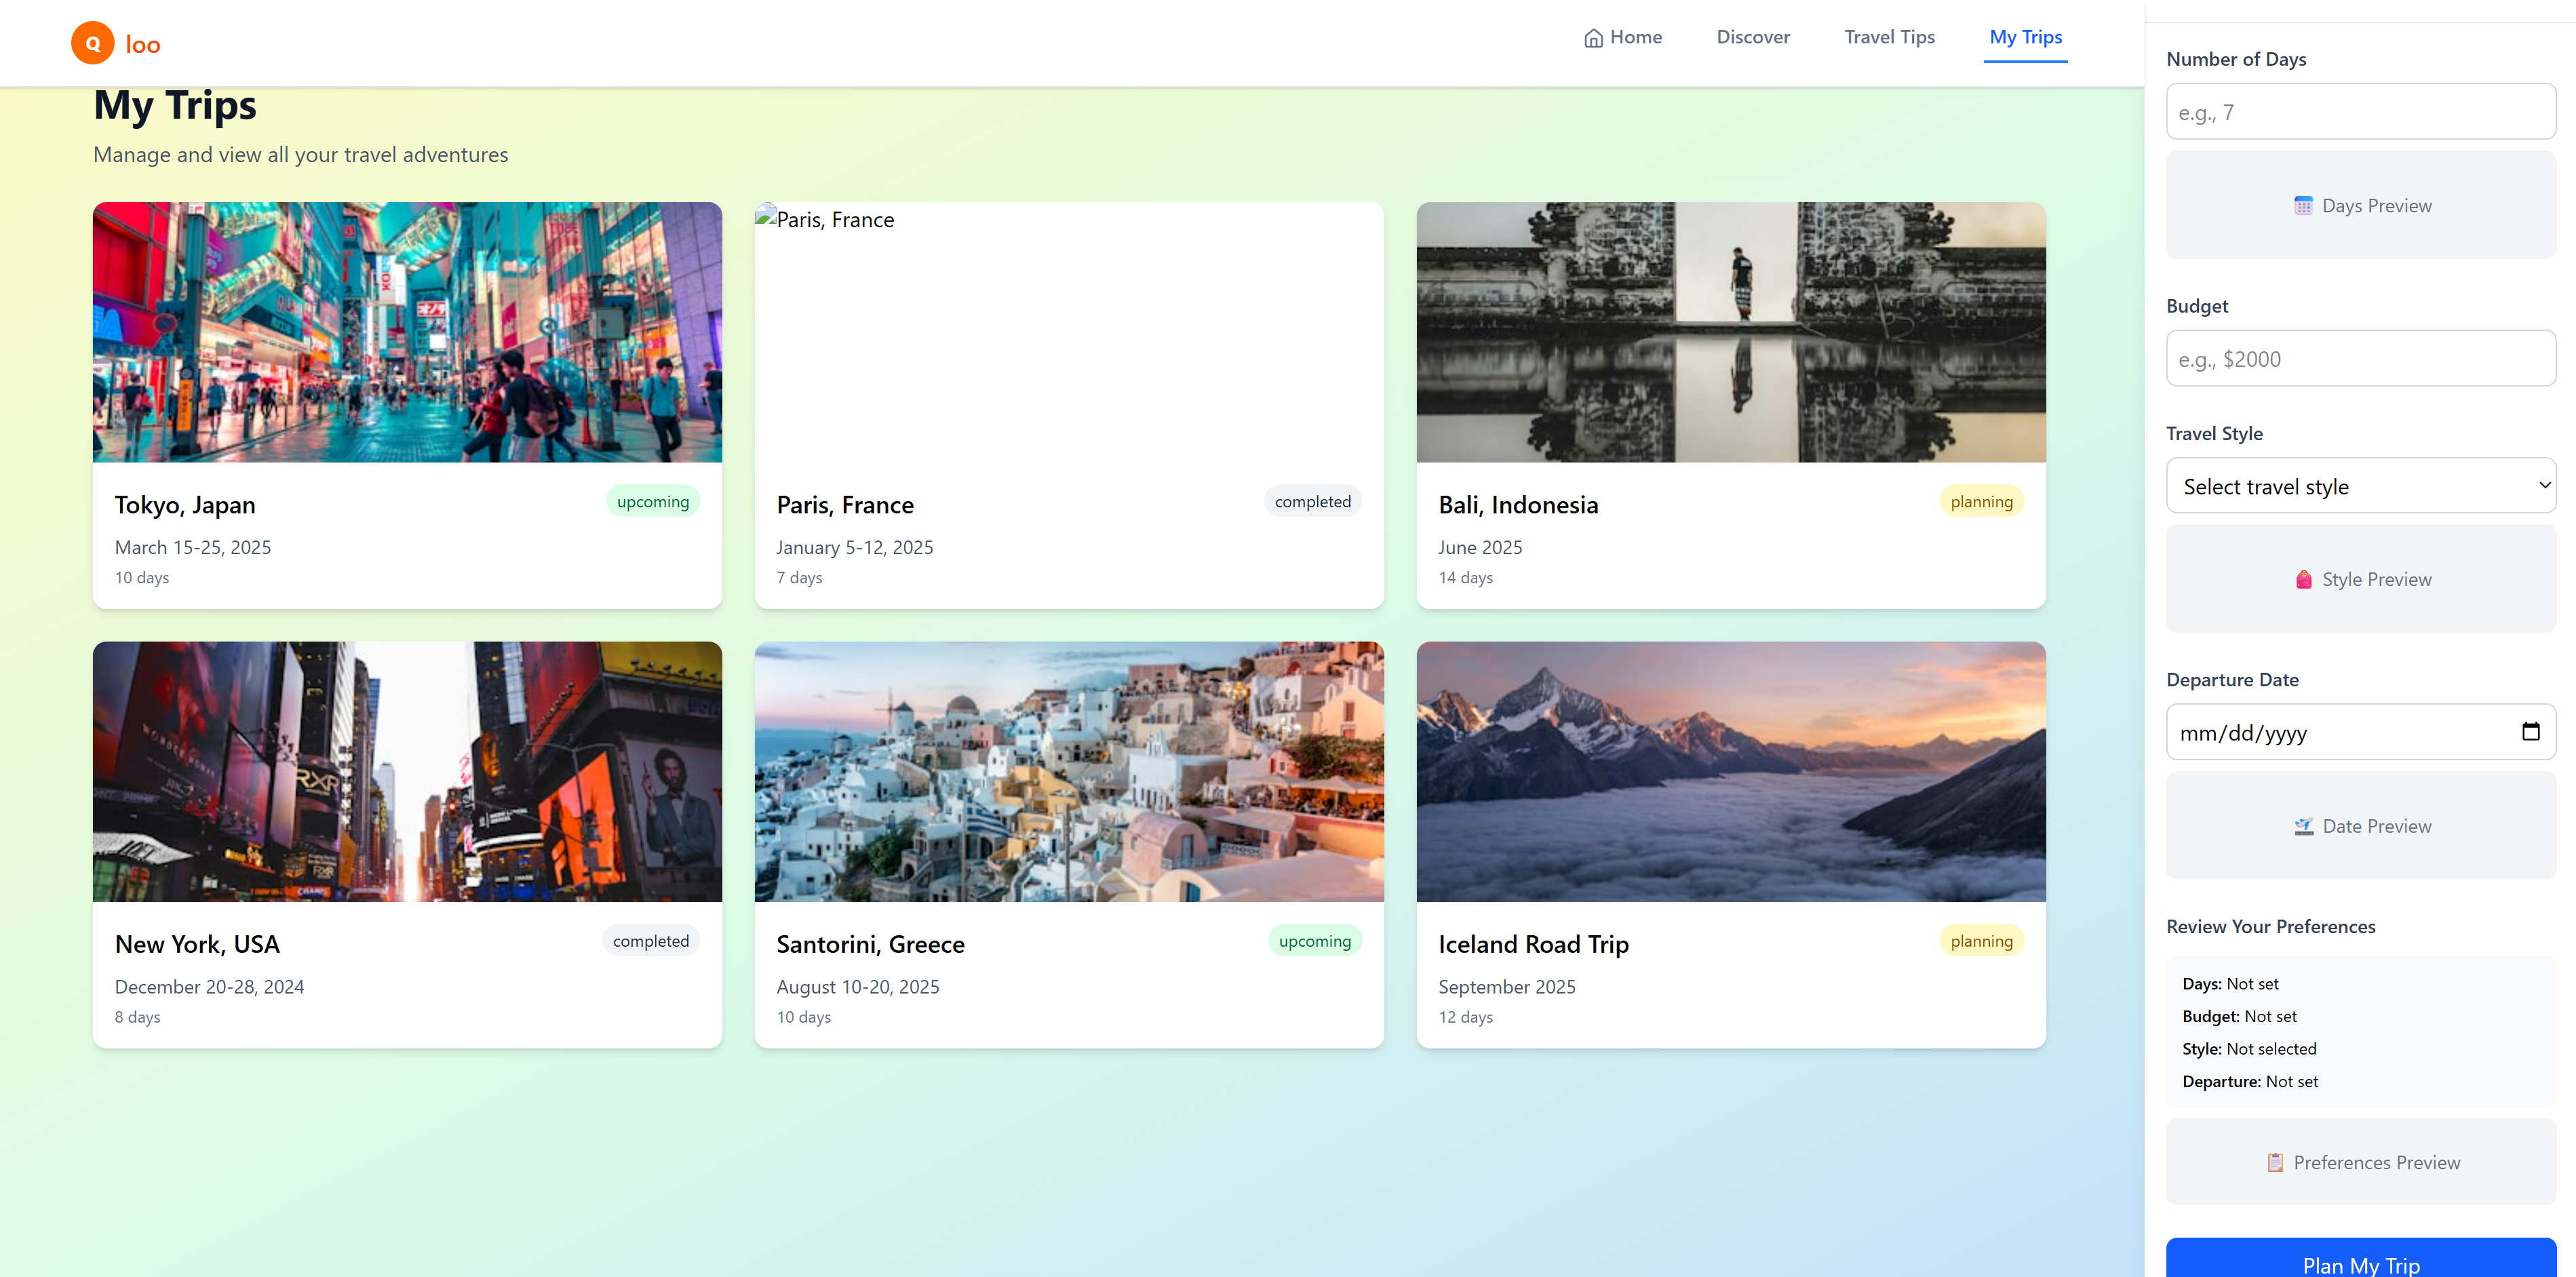Click the calendar icon in Days Preview
The height and width of the screenshot is (1277, 2576).
[2303, 206]
